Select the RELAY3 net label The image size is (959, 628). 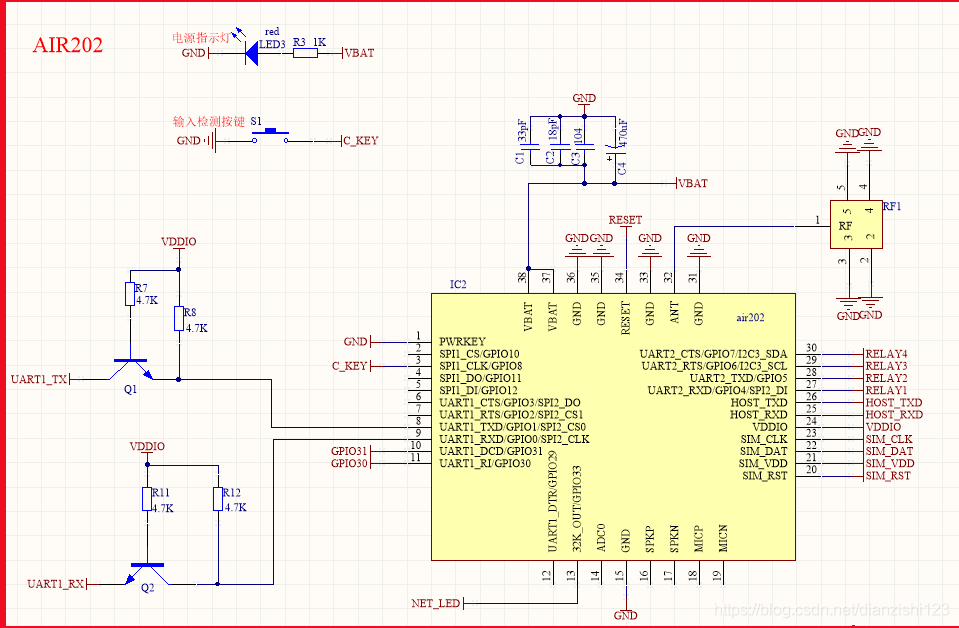[x=886, y=366]
